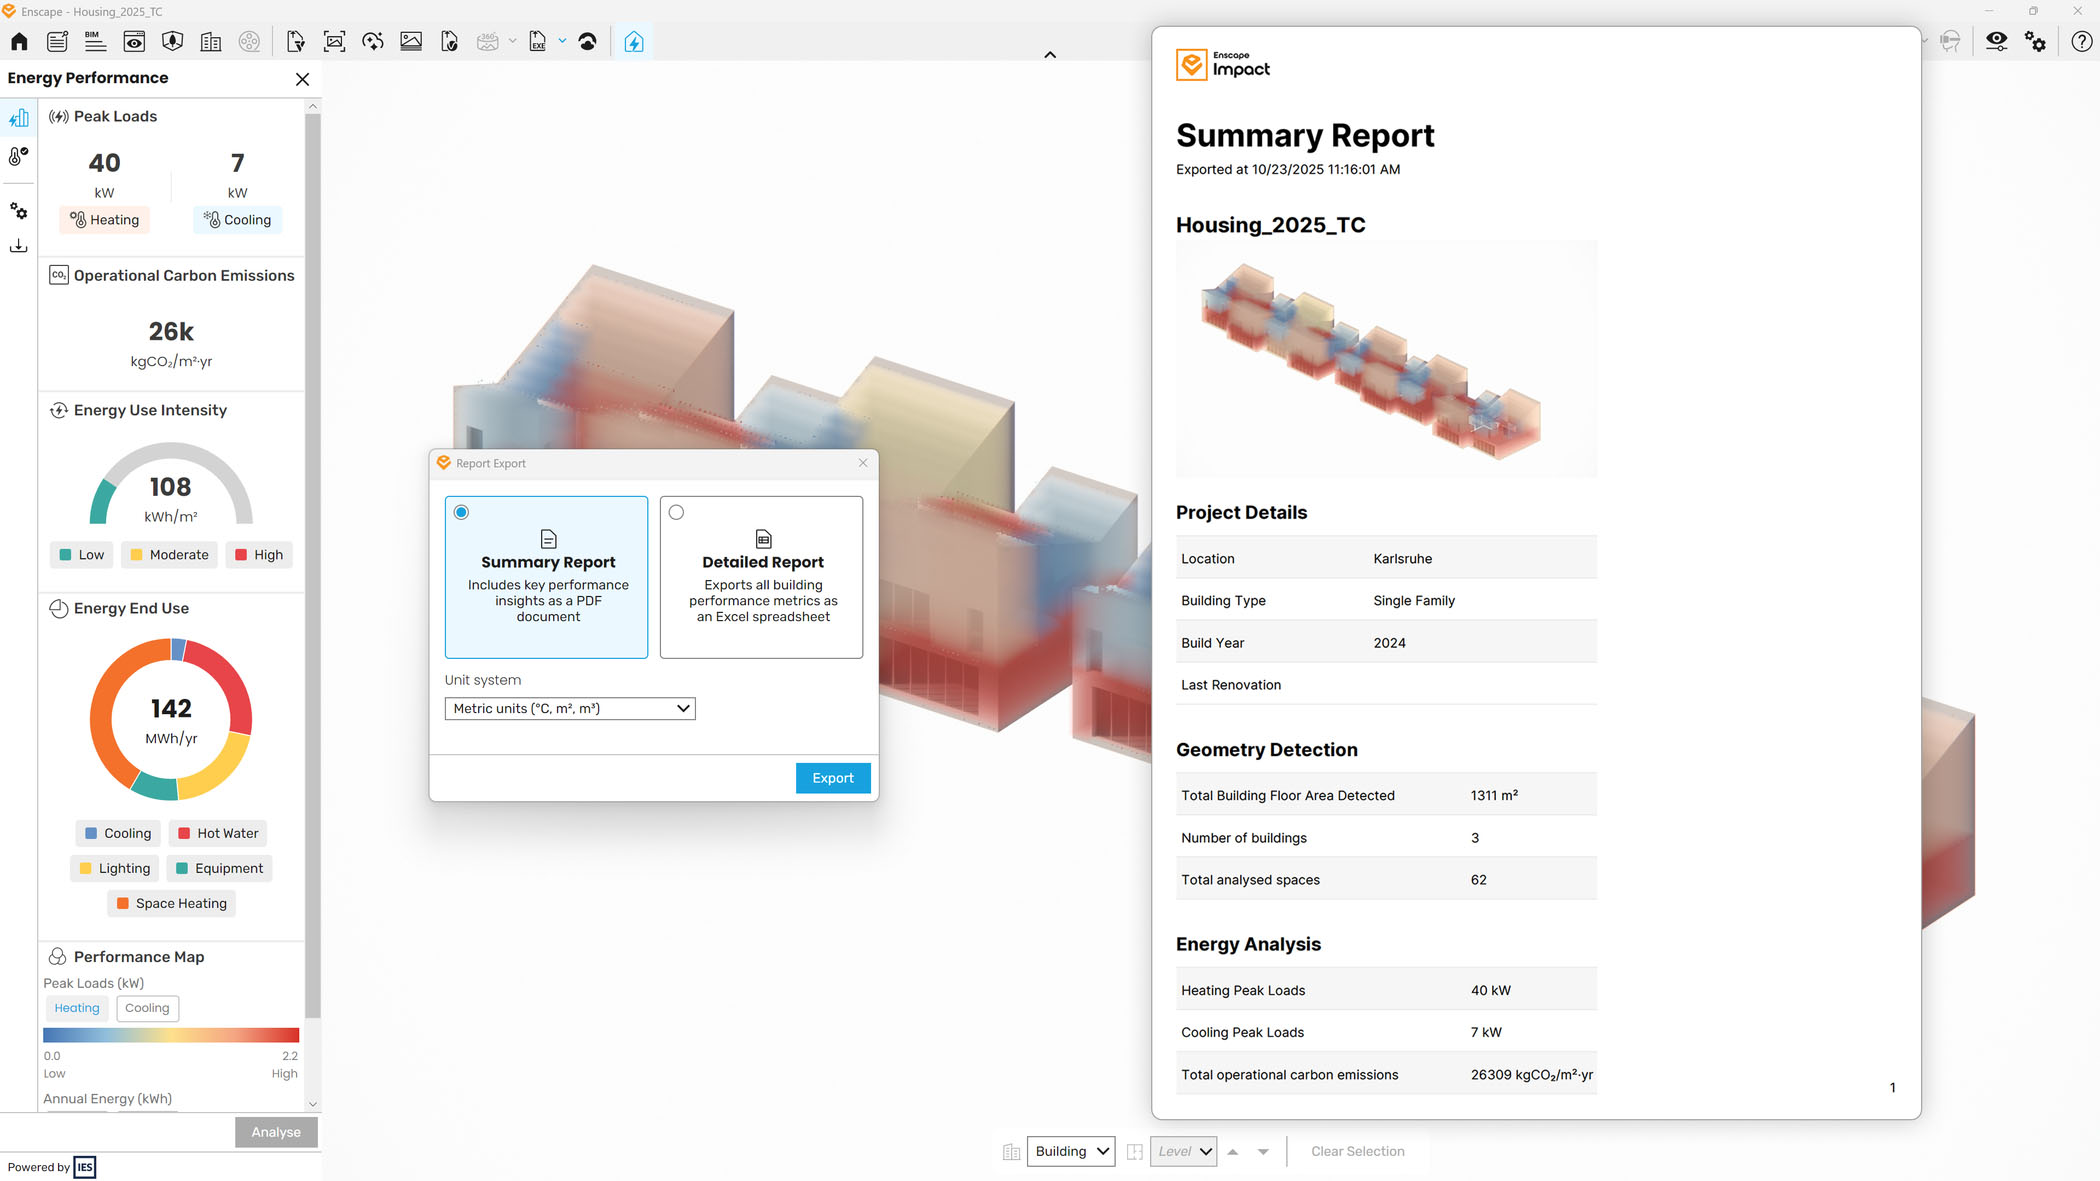Screen dimensions: 2100x1181
Task: Open the energy performance settings gears
Action: coord(18,211)
